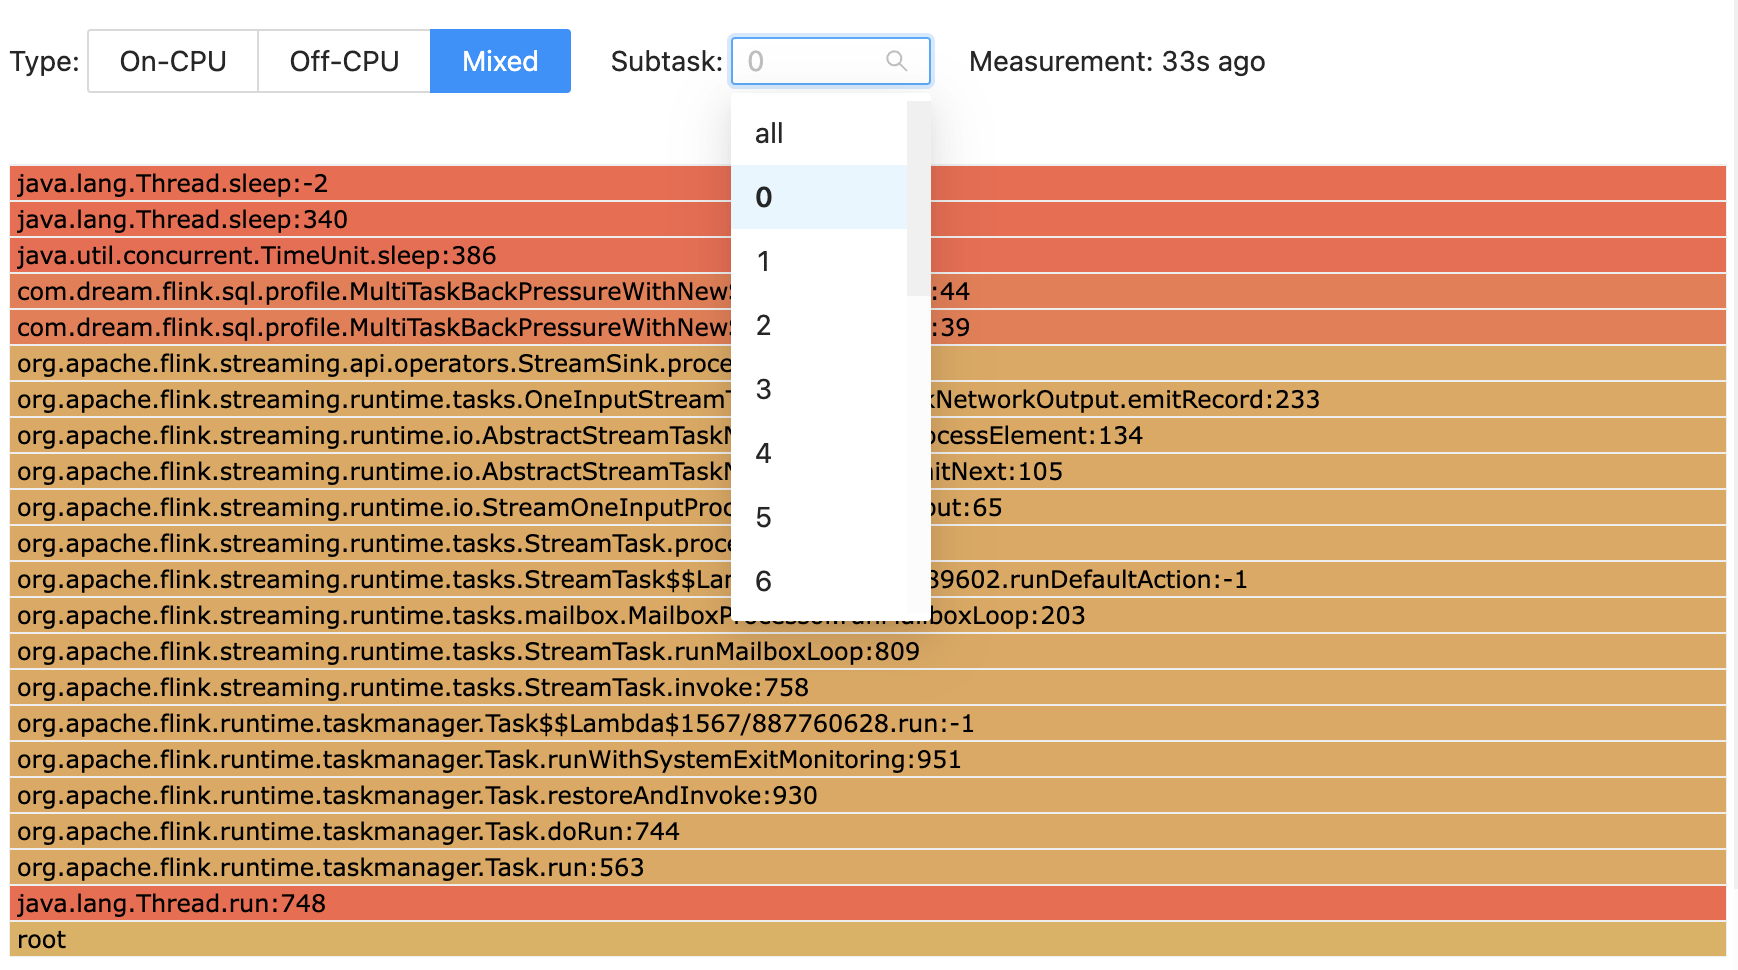Image resolution: width=1738 pixels, height=970 pixels.
Task: Click the StreamTask.invoke:758 frame
Action: [868, 688]
